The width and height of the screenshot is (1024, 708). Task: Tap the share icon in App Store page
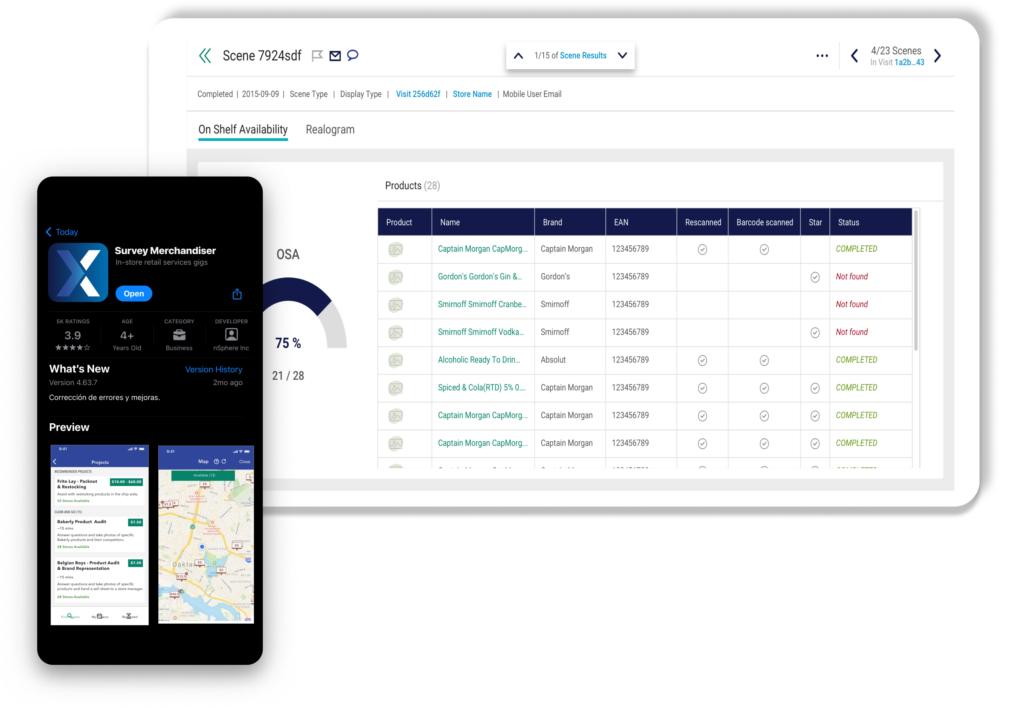(x=237, y=294)
